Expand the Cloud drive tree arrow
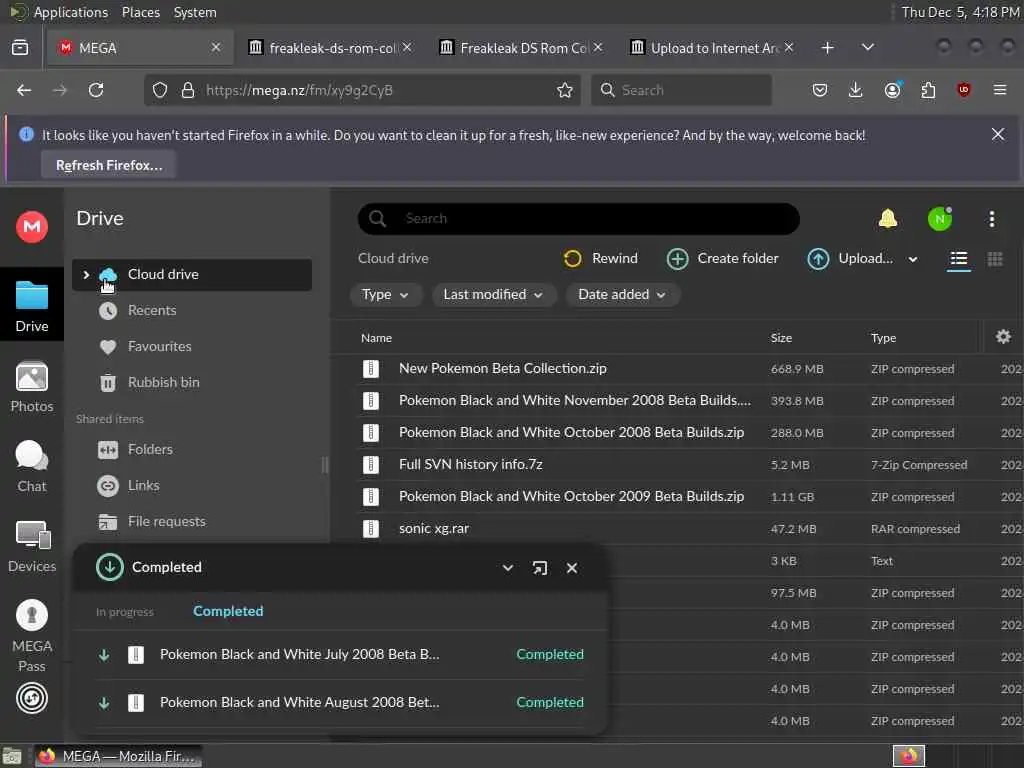The image size is (1024, 768). pos(86,275)
